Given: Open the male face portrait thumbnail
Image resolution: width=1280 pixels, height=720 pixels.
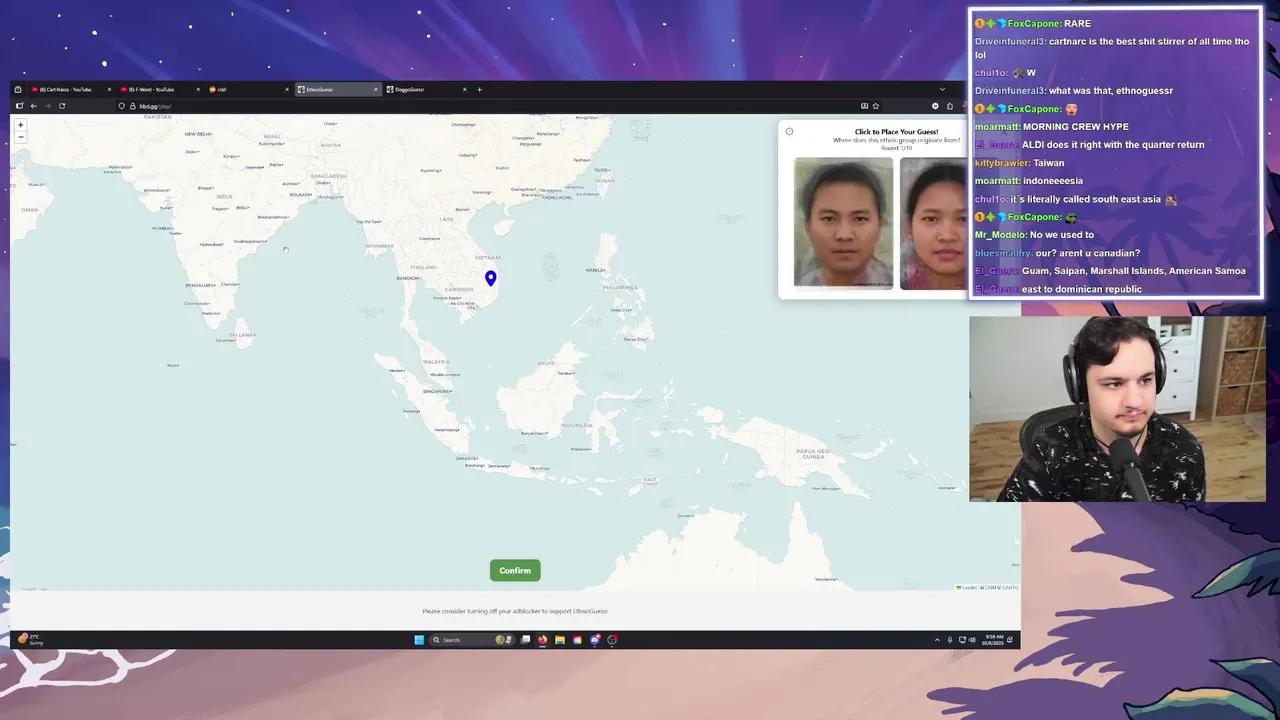Looking at the screenshot, I should (843, 222).
